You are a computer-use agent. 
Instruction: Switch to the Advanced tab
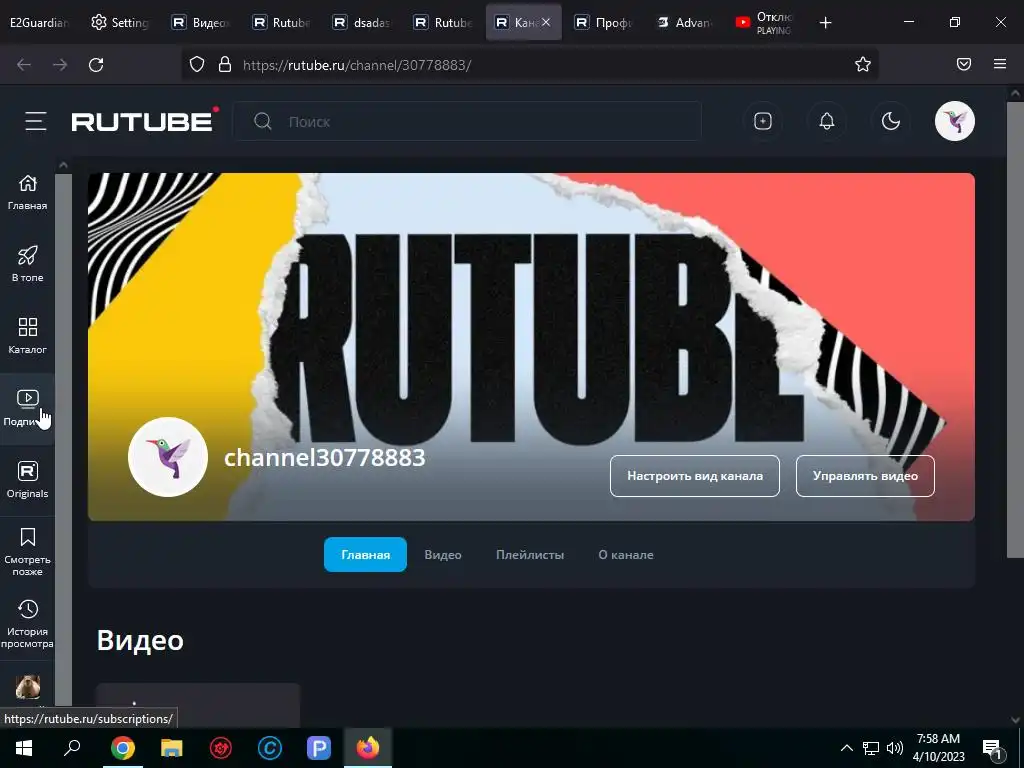(x=684, y=23)
